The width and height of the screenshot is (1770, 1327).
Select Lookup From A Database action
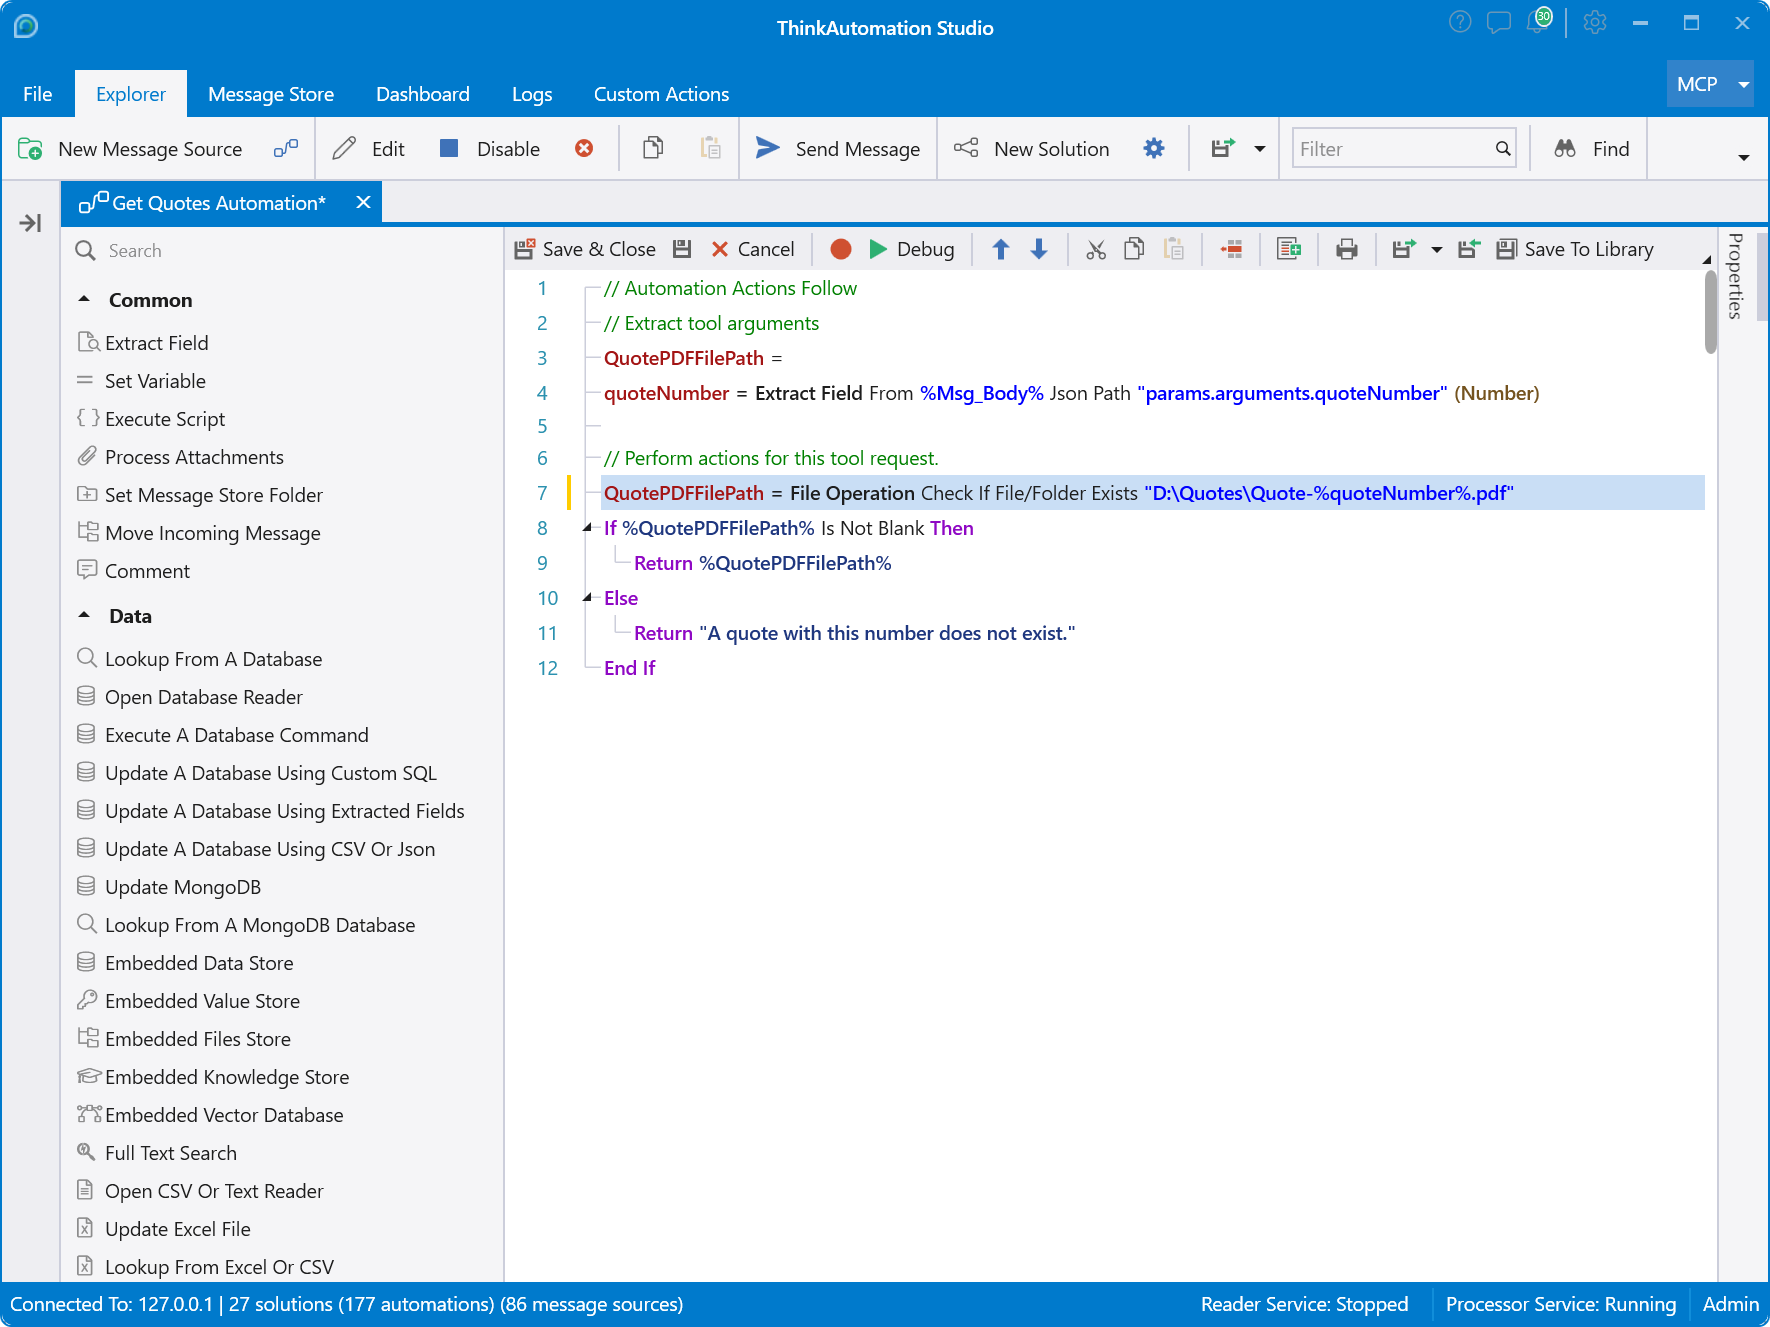click(x=213, y=659)
